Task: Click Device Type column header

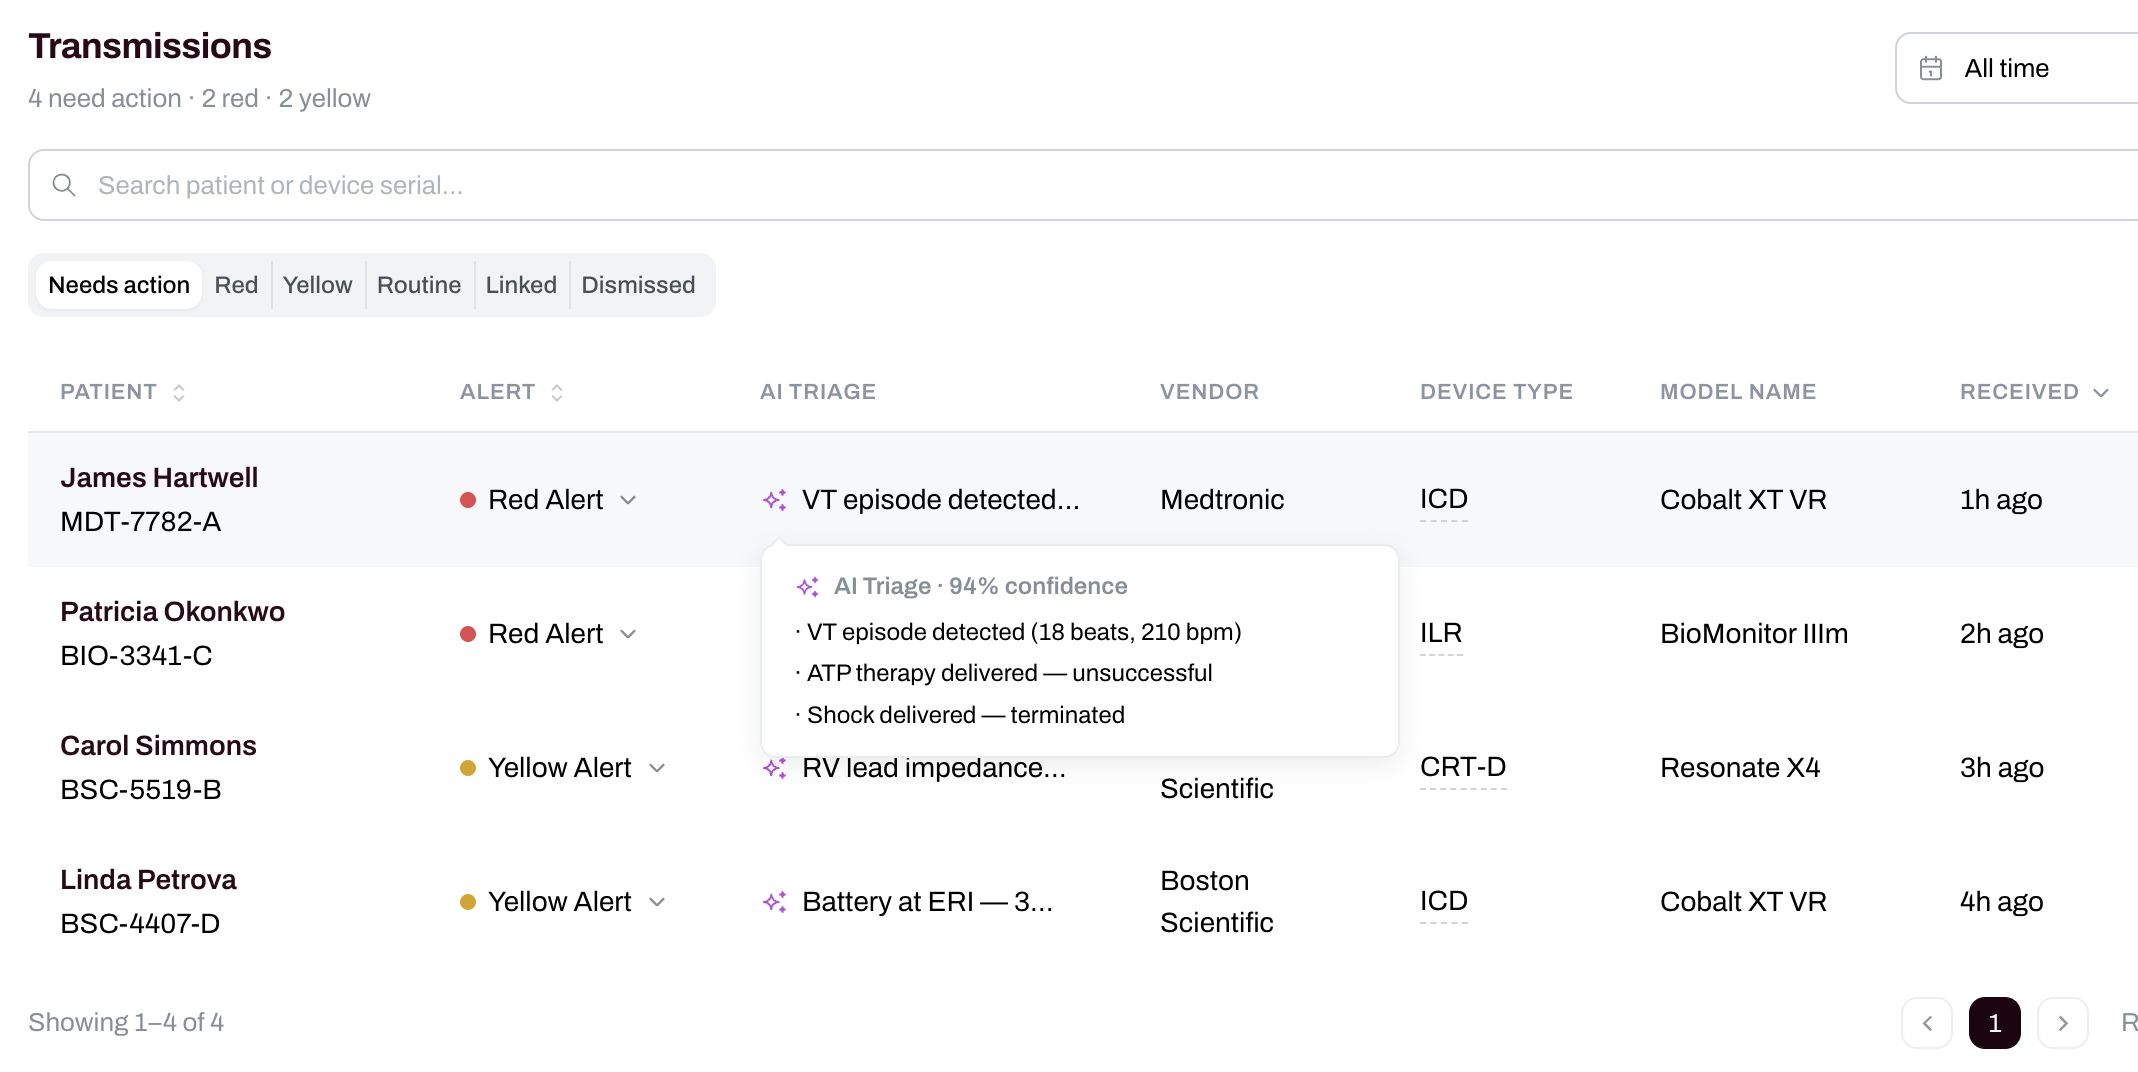Action: pos(1496,392)
